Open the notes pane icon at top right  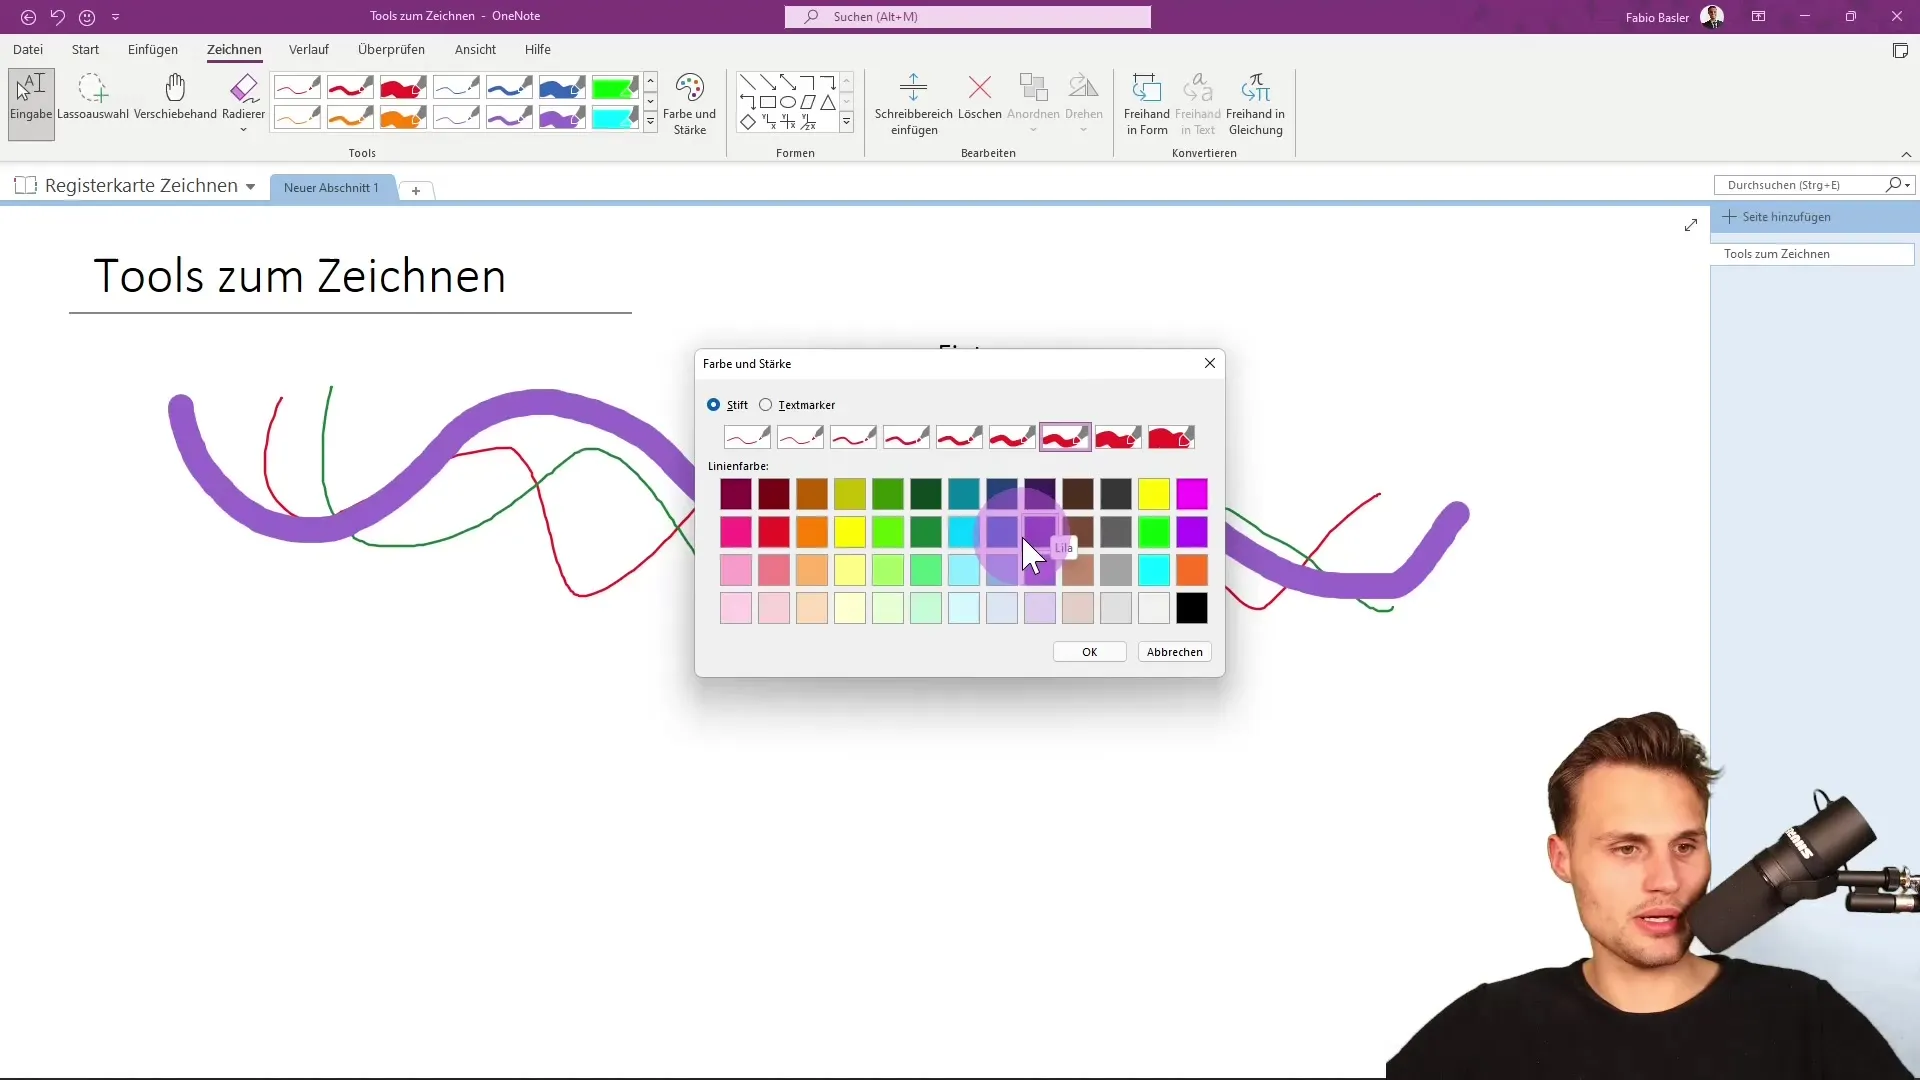pos(1900,51)
